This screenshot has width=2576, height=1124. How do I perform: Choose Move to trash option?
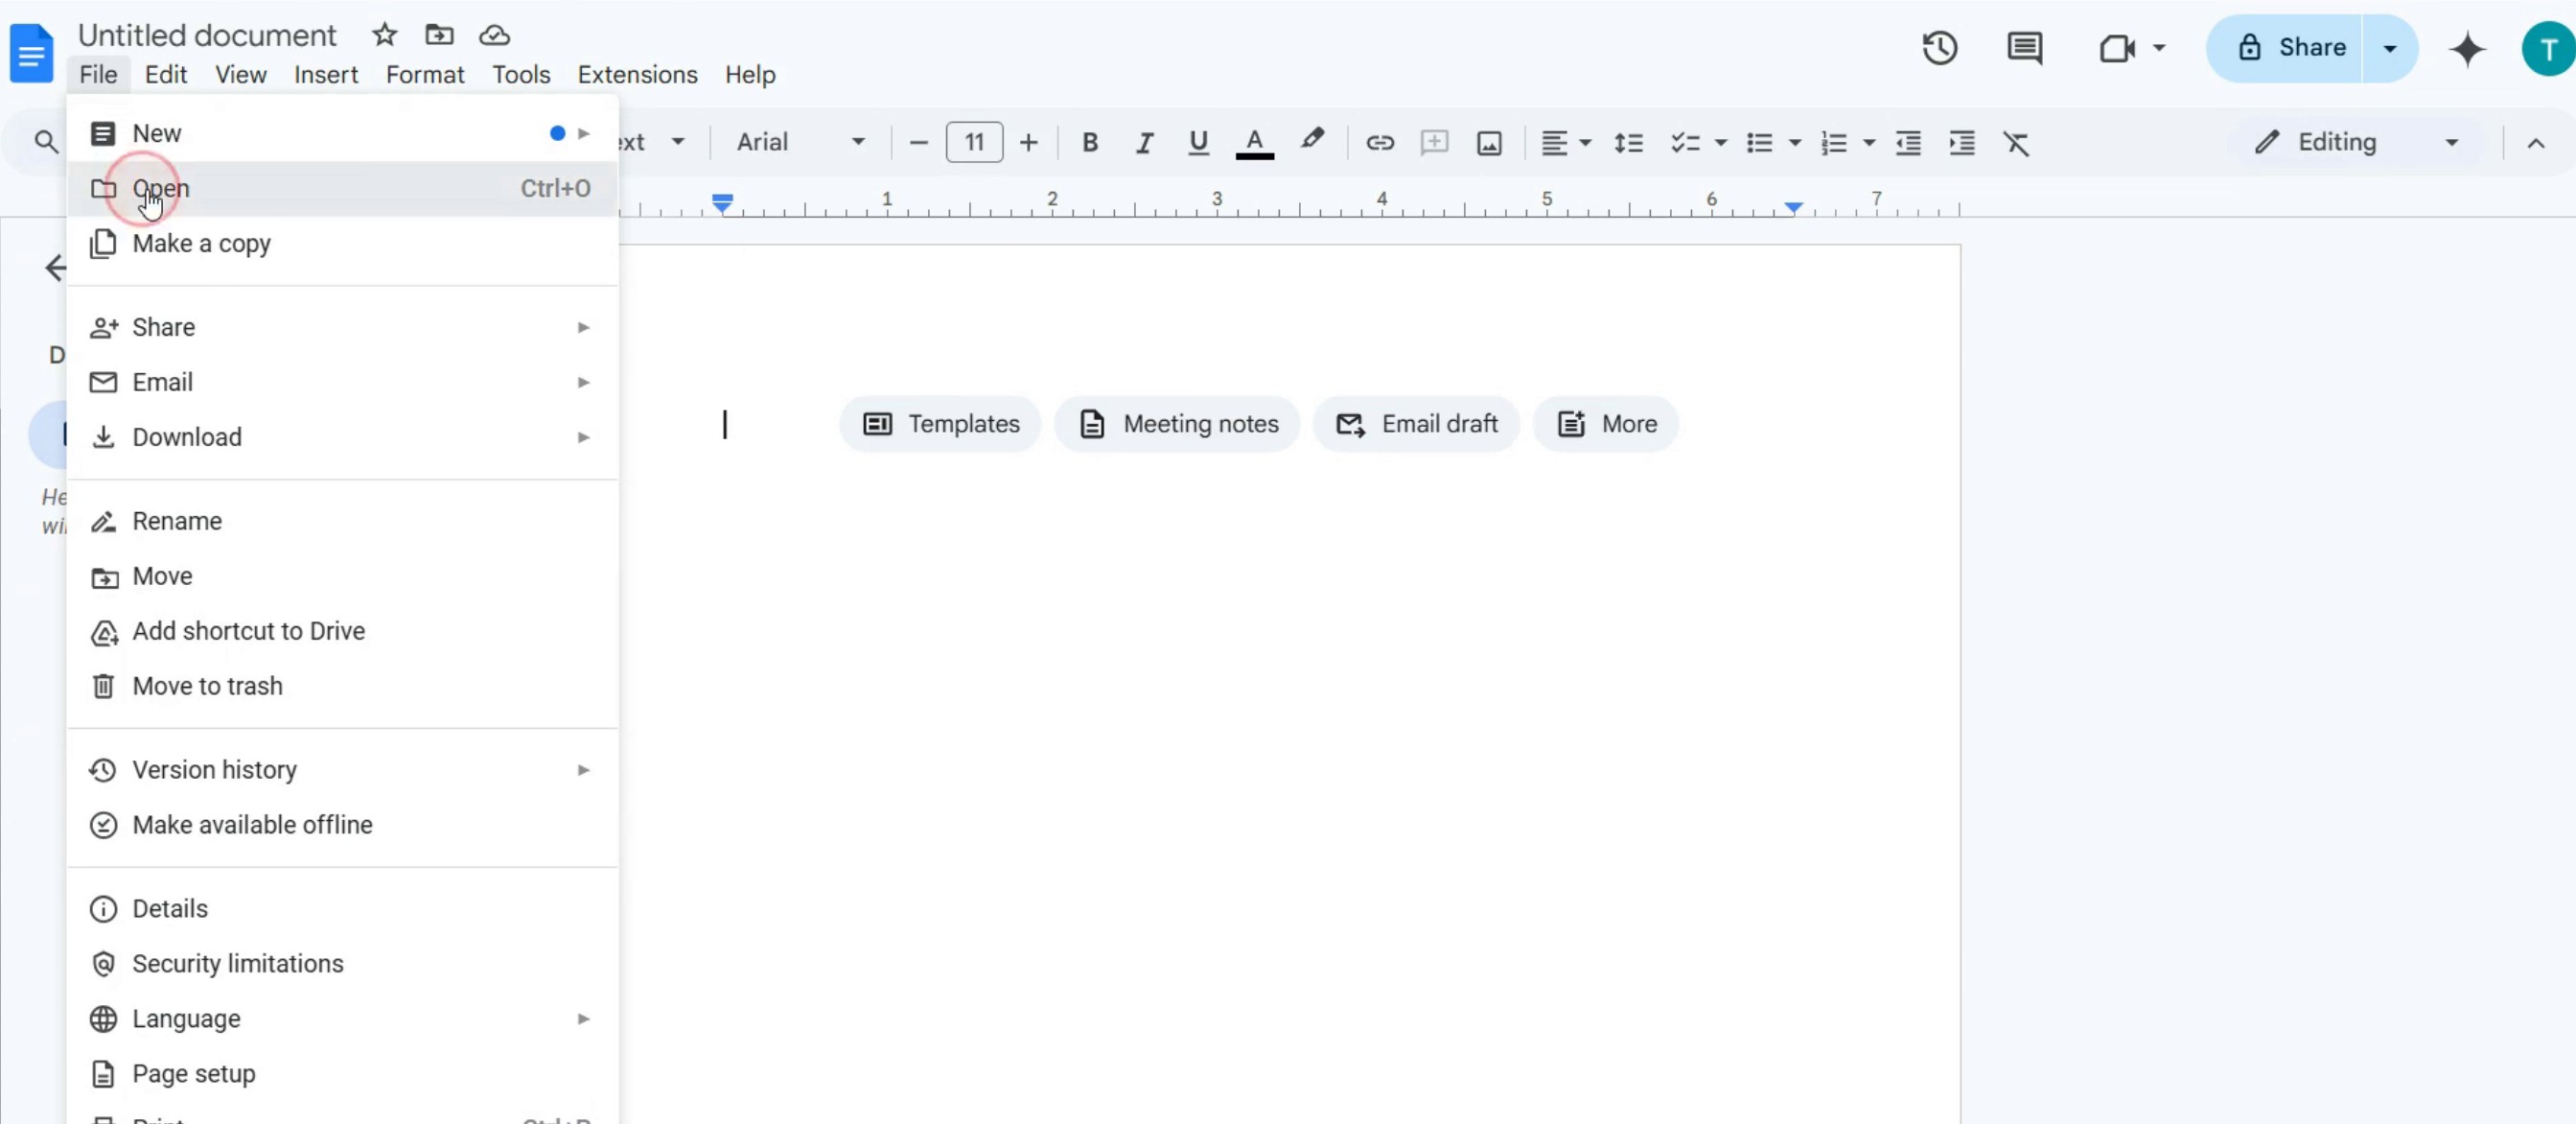point(207,686)
